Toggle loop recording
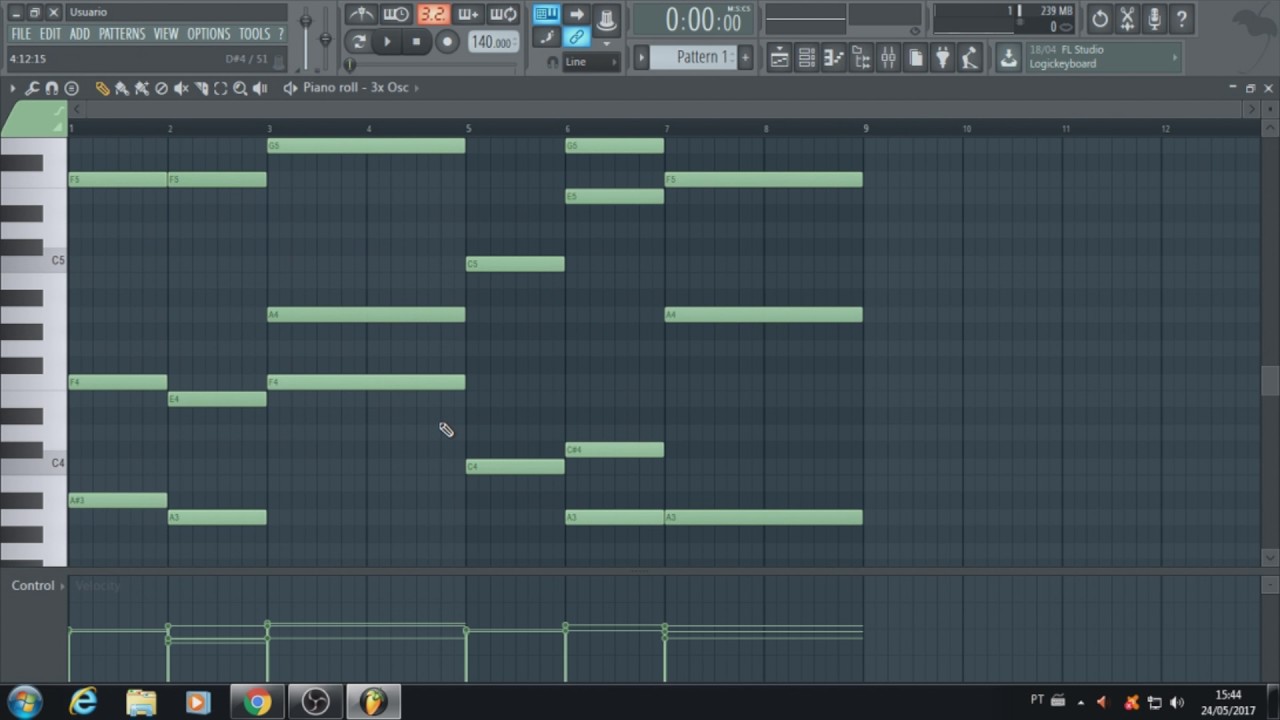Viewport: 1280px width, 720px height. [504, 14]
